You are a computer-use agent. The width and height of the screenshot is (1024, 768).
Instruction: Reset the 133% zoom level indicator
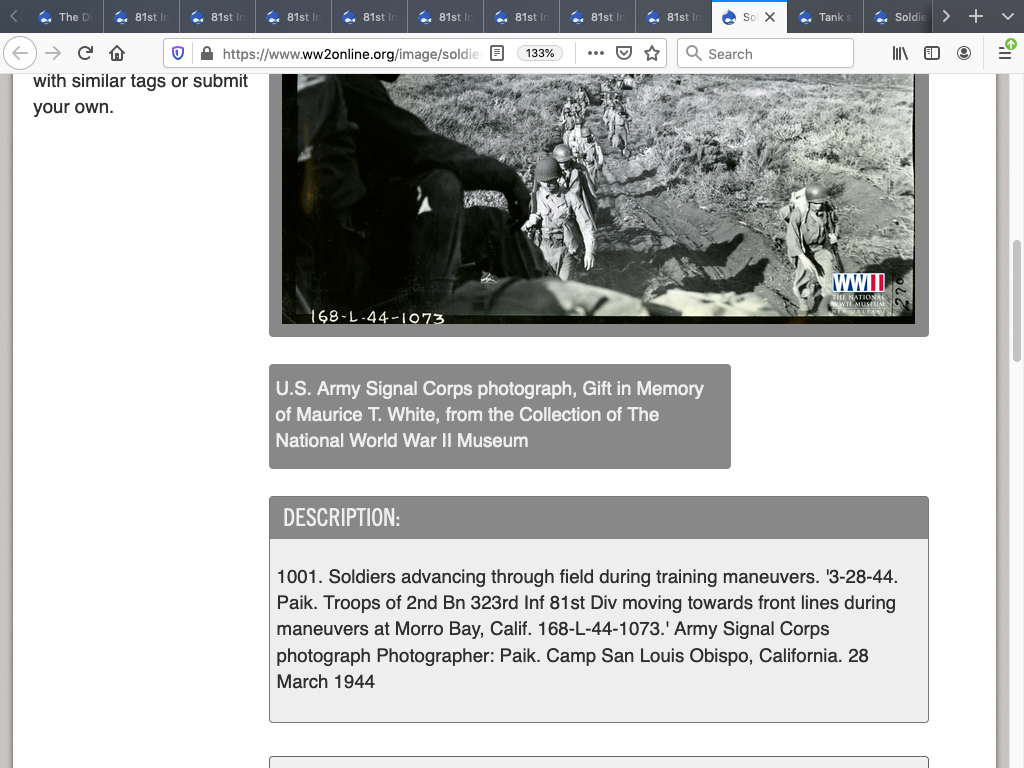pos(540,53)
